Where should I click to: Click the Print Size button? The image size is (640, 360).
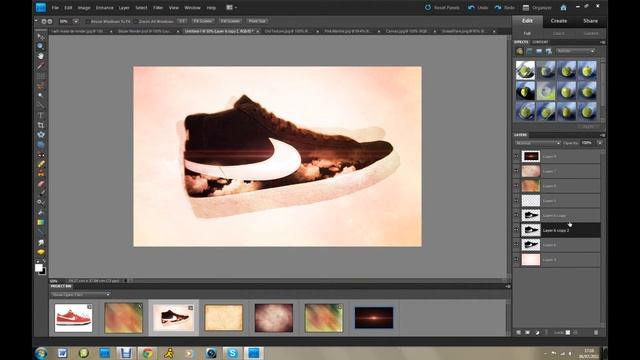tap(257, 21)
